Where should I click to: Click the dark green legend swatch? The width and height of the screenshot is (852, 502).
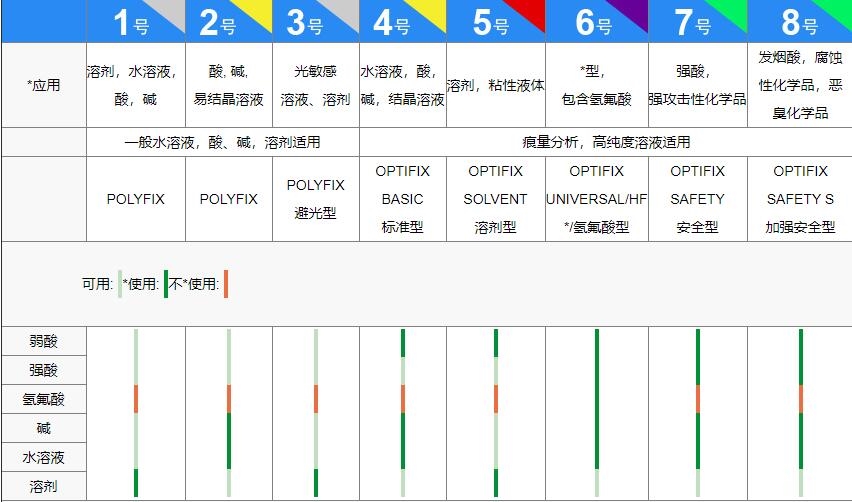coord(166,284)
